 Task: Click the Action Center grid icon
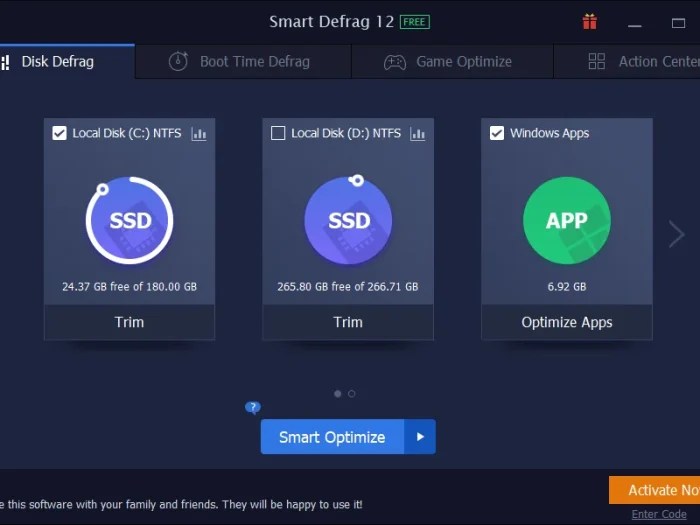pos(596,61)
